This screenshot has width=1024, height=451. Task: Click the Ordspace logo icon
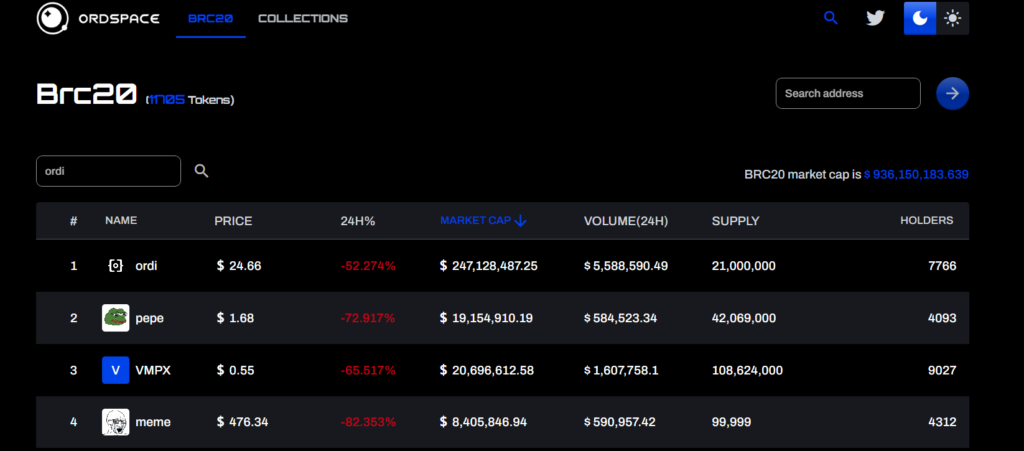(50, 18)
